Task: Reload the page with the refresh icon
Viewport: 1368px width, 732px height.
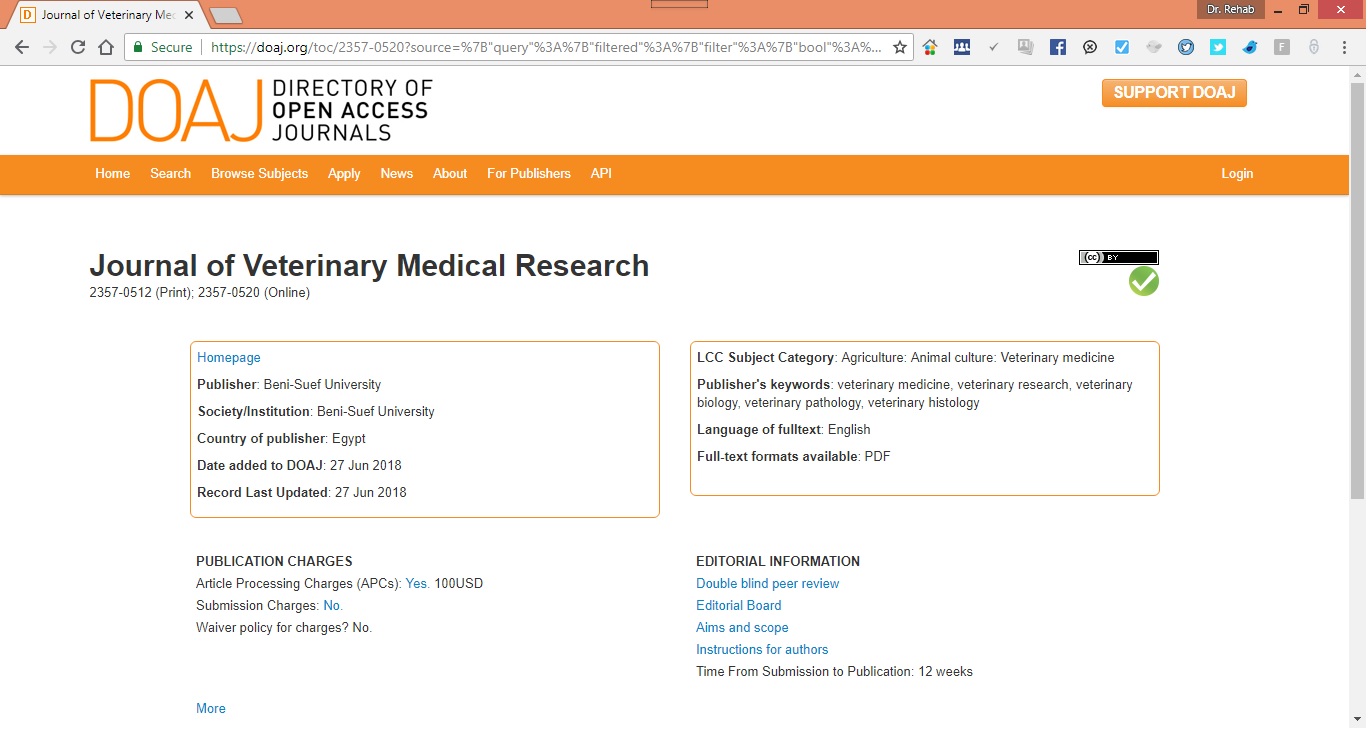Action: [x=78, y=47]
